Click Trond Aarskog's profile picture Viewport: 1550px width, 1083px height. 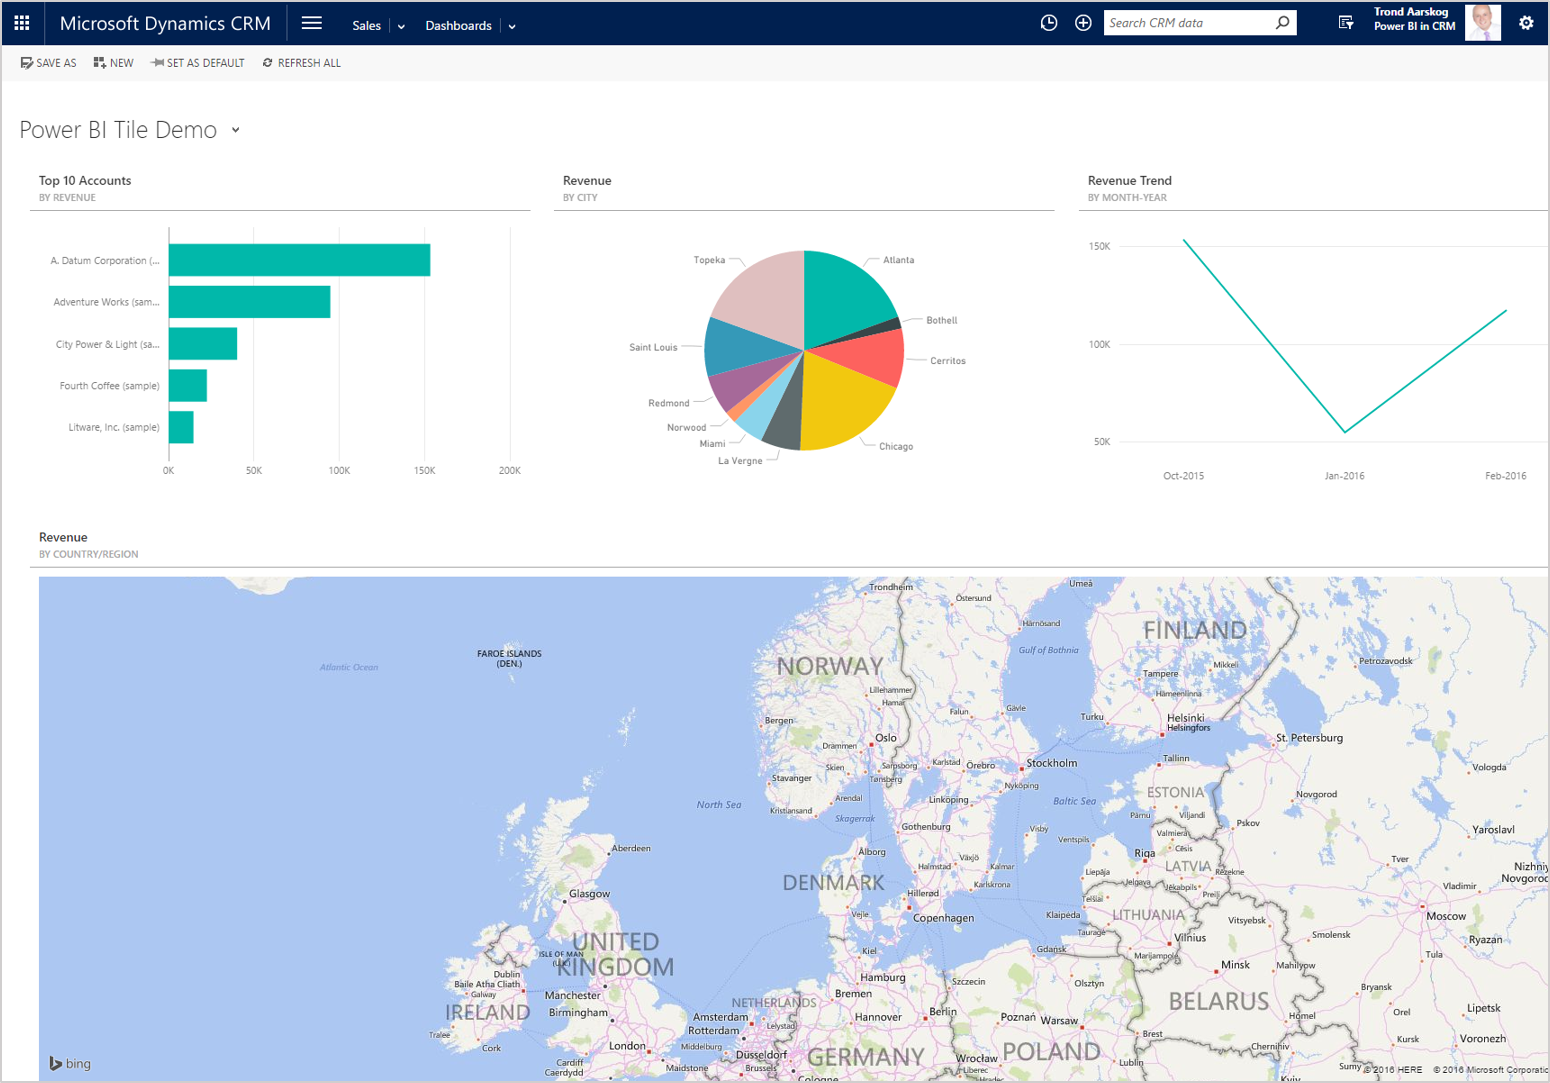1482,21
